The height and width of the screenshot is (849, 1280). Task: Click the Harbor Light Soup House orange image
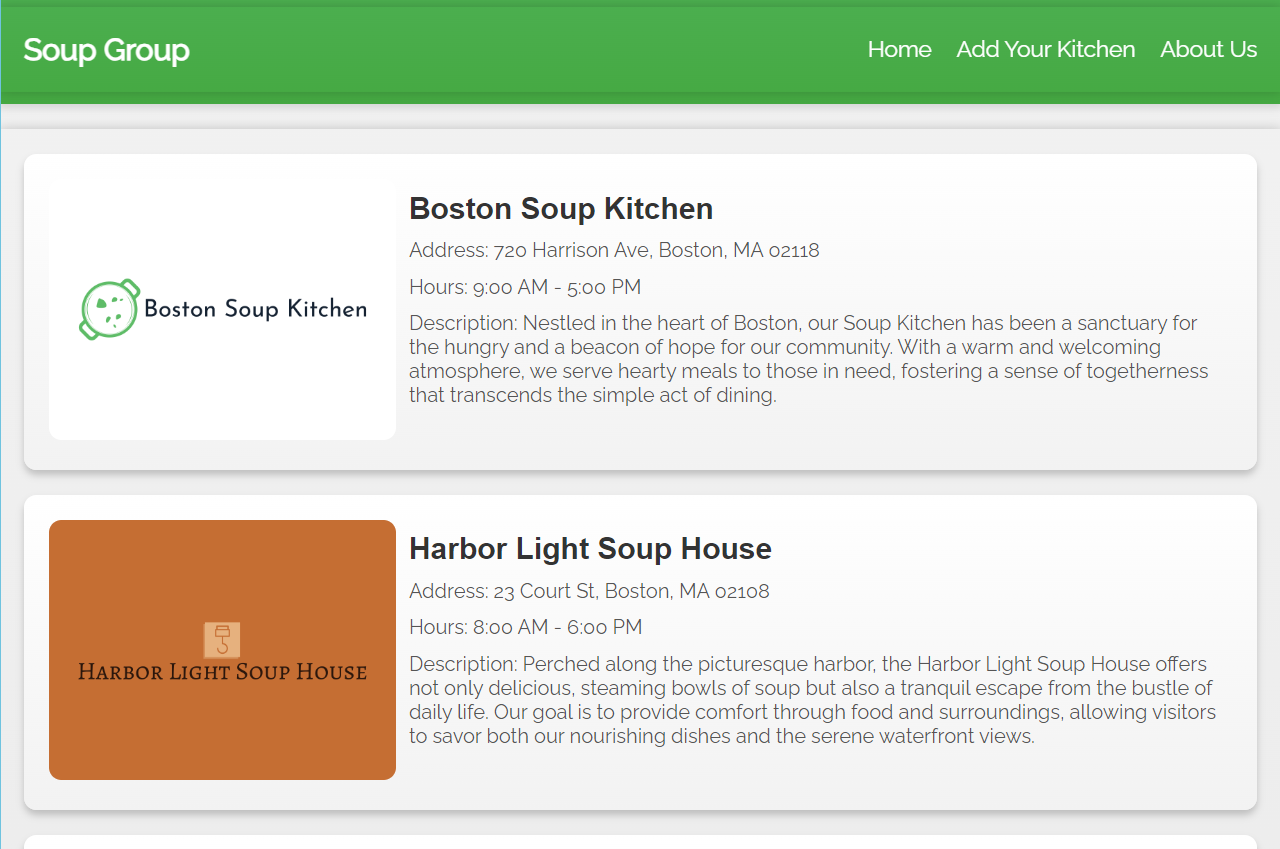tap(222, 650)
